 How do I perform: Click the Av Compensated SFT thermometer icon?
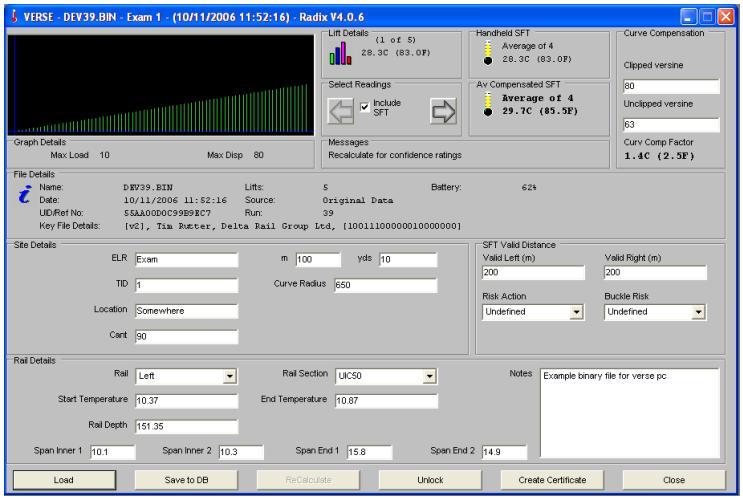pos(488,104)
